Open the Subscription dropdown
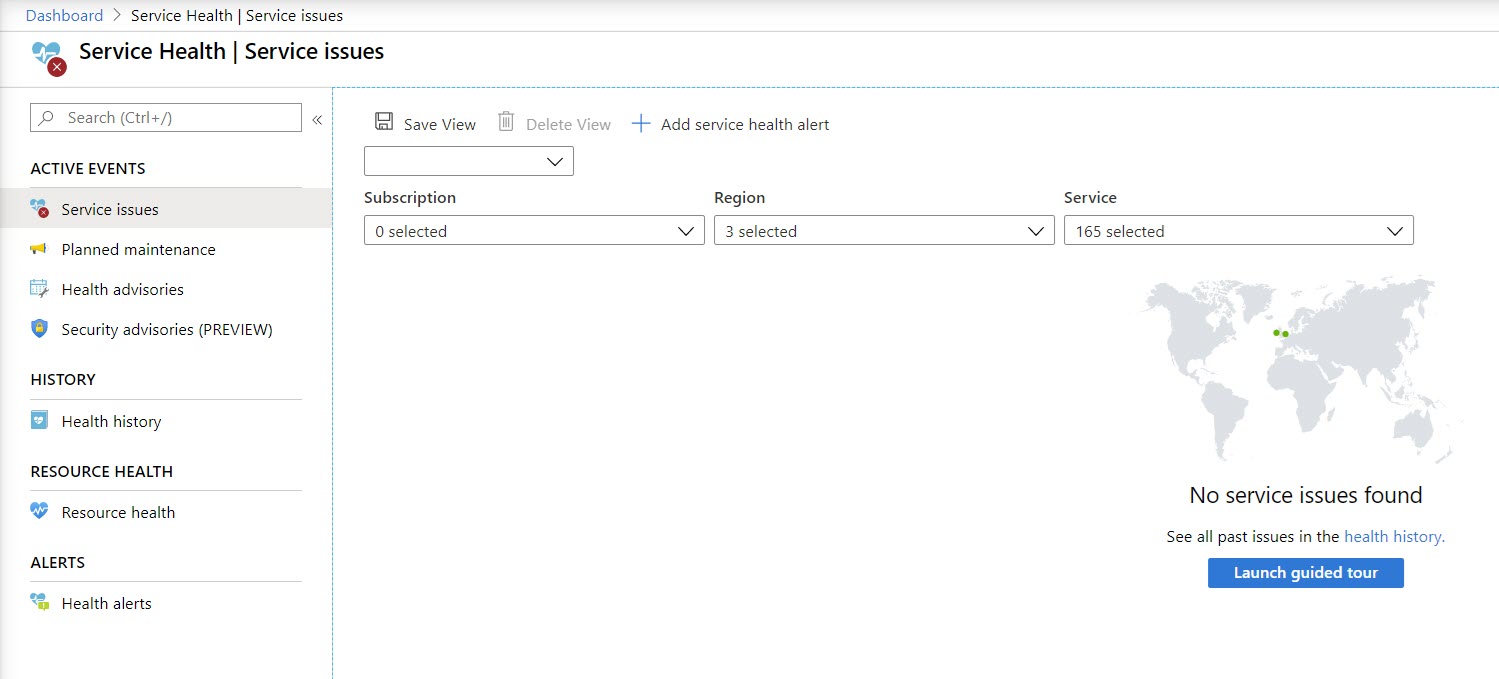Image resolution: width=1499 pixels, height=679 pixels. (x=534, y=231)
